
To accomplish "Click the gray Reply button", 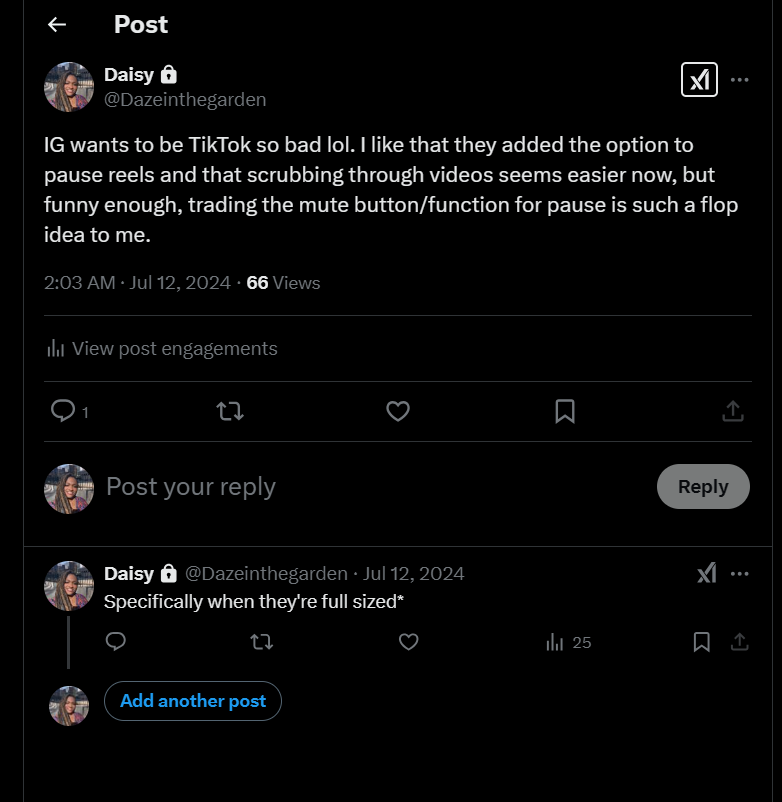I will tap(703, 486).
